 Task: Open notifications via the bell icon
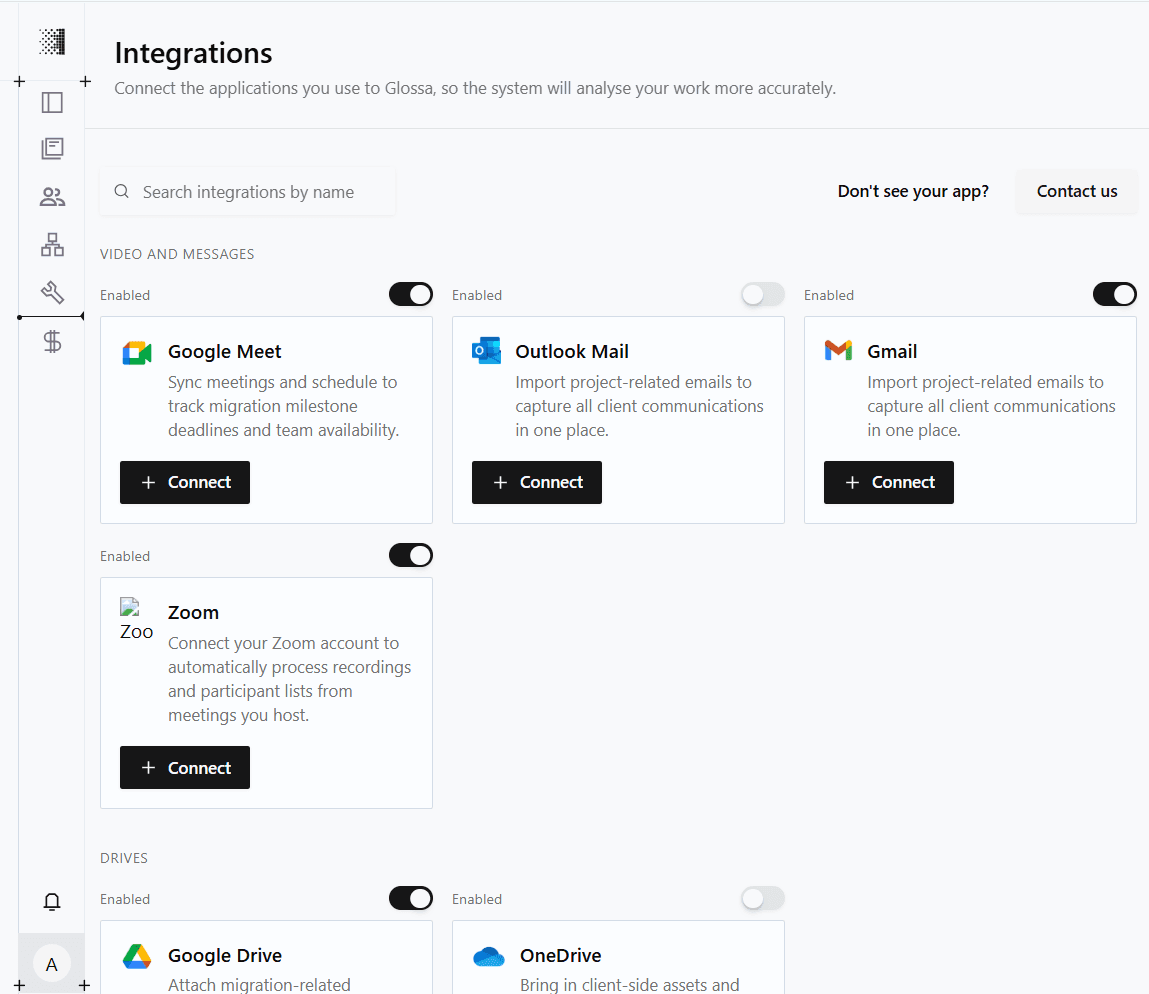[x=51, y=901]
